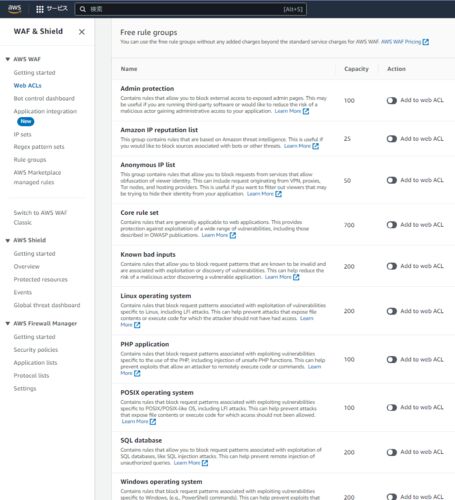Collapse the AWS Firewall Manager section
The height and width of the screenshot is (500, 455).
7,324
